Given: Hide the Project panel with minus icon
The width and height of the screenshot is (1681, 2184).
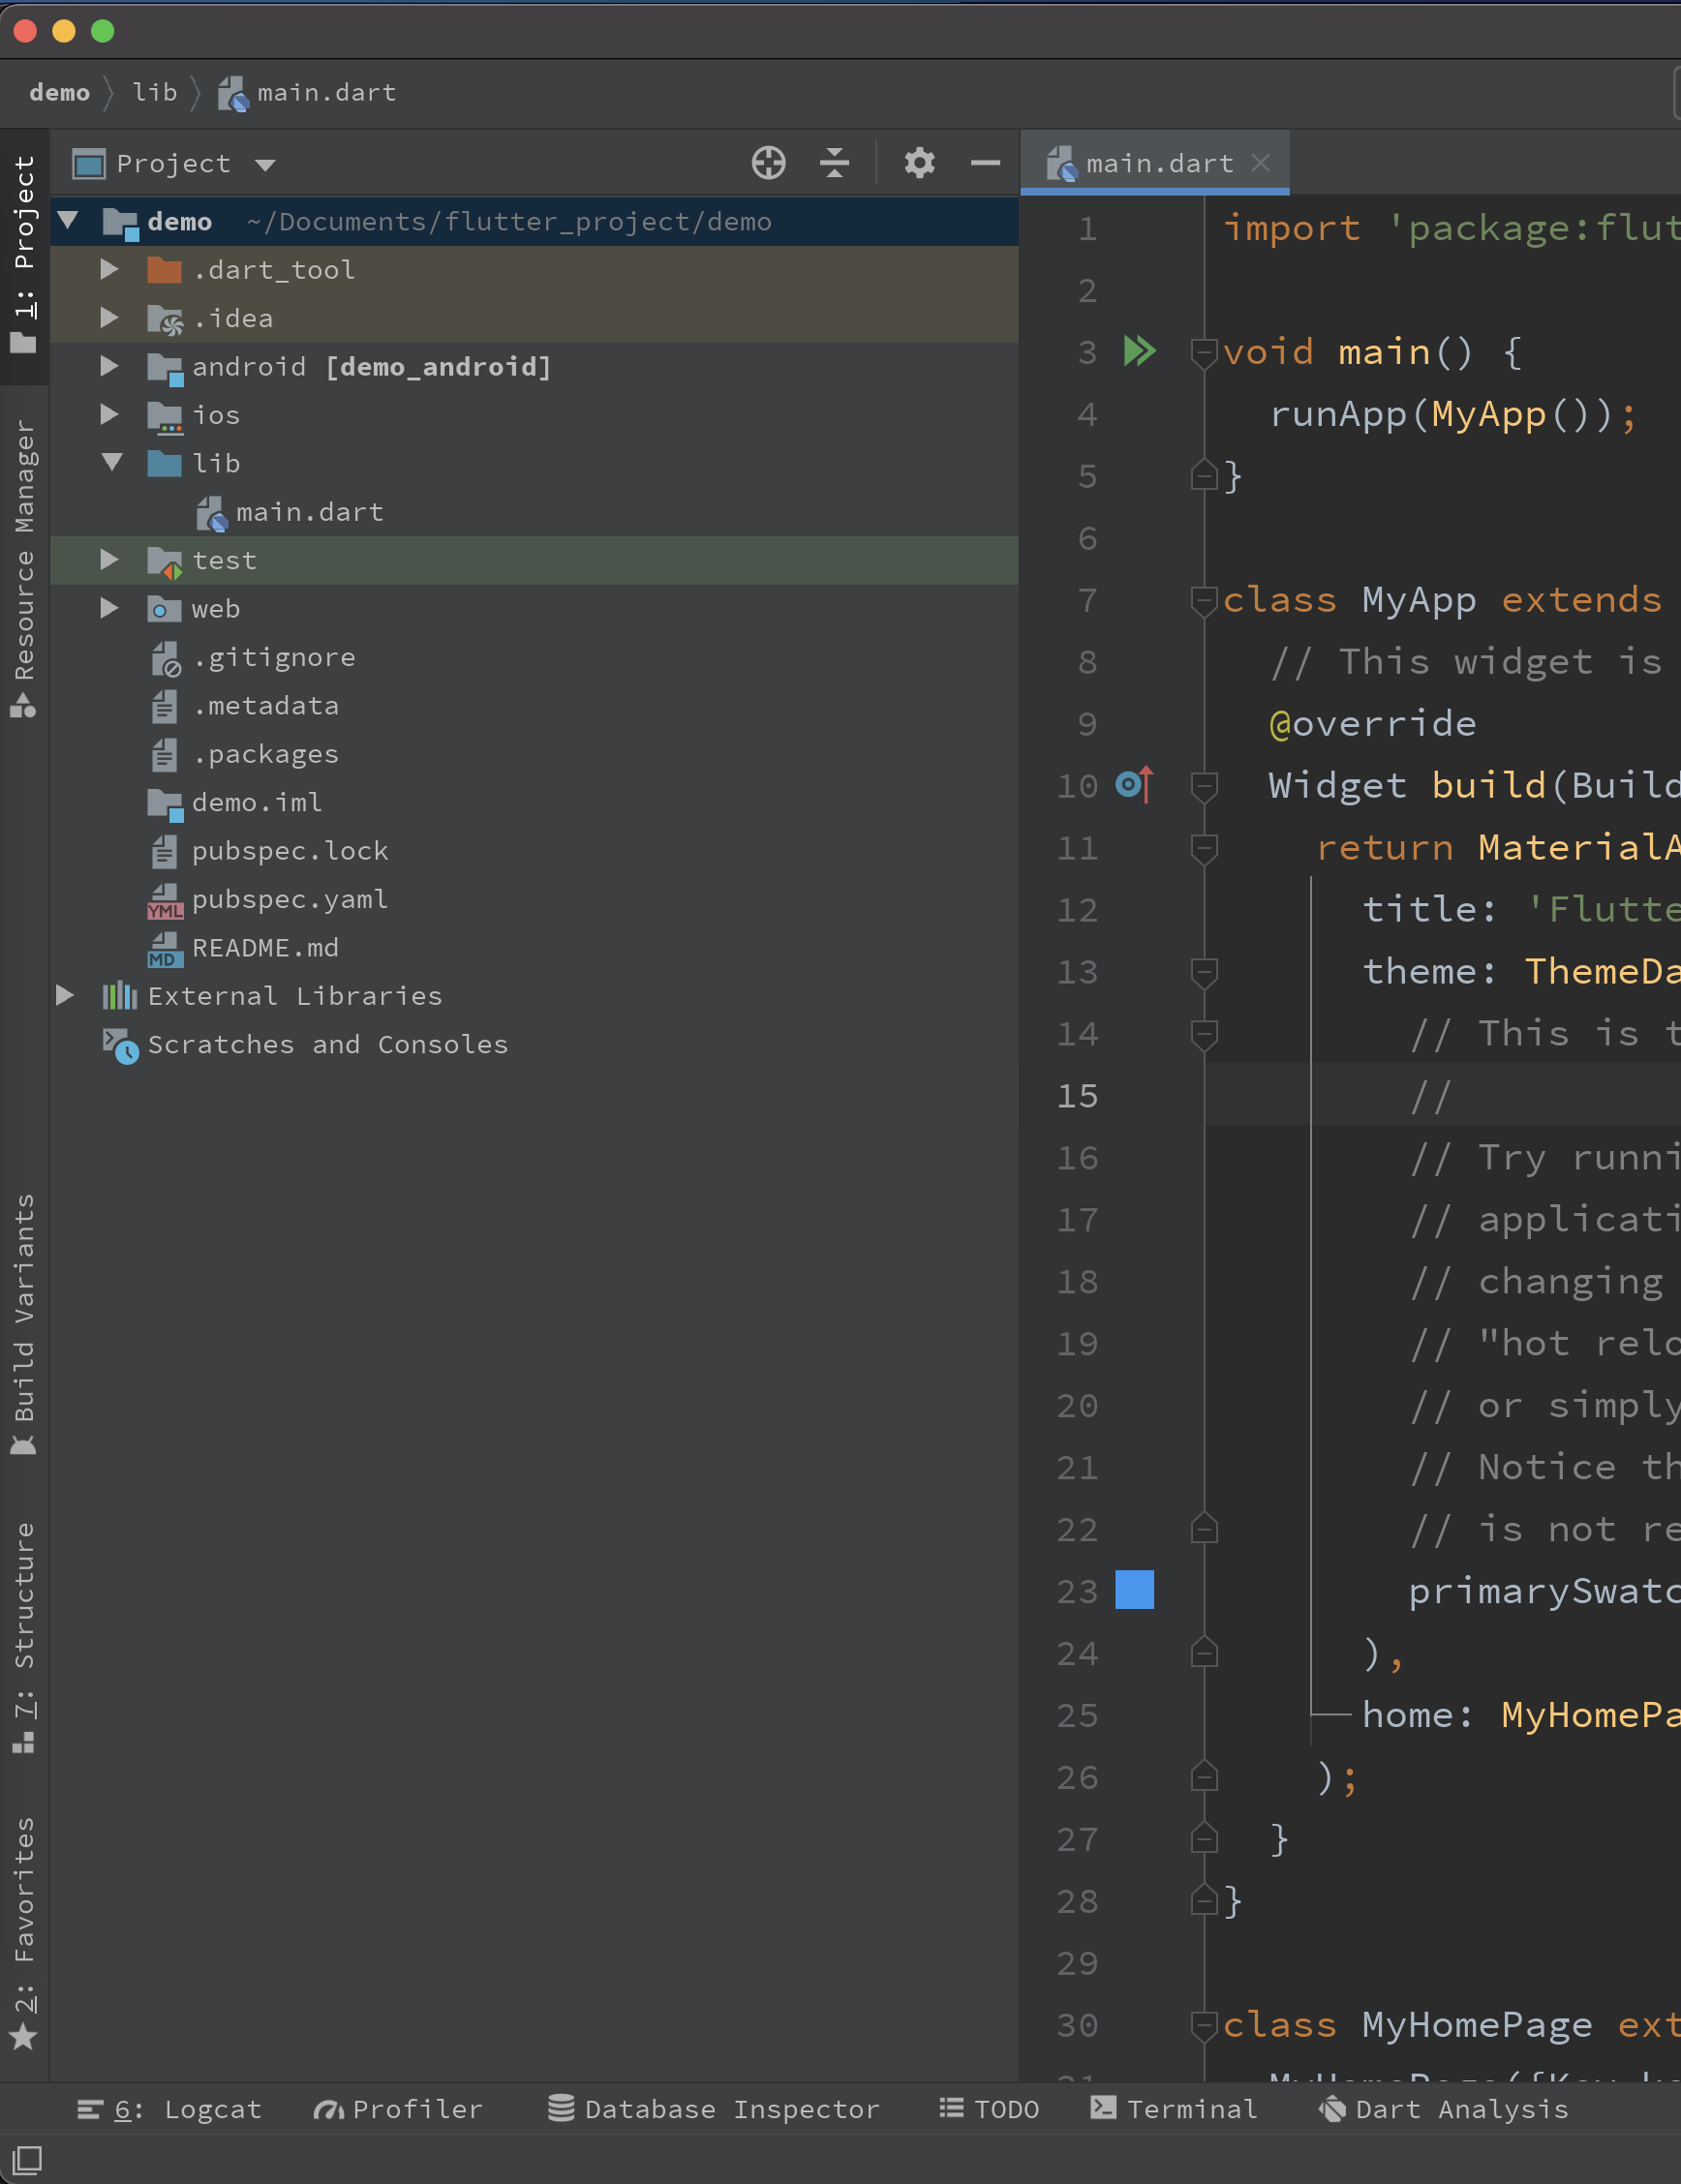Looking at the screenshot, I should click(x=985, y=163).
